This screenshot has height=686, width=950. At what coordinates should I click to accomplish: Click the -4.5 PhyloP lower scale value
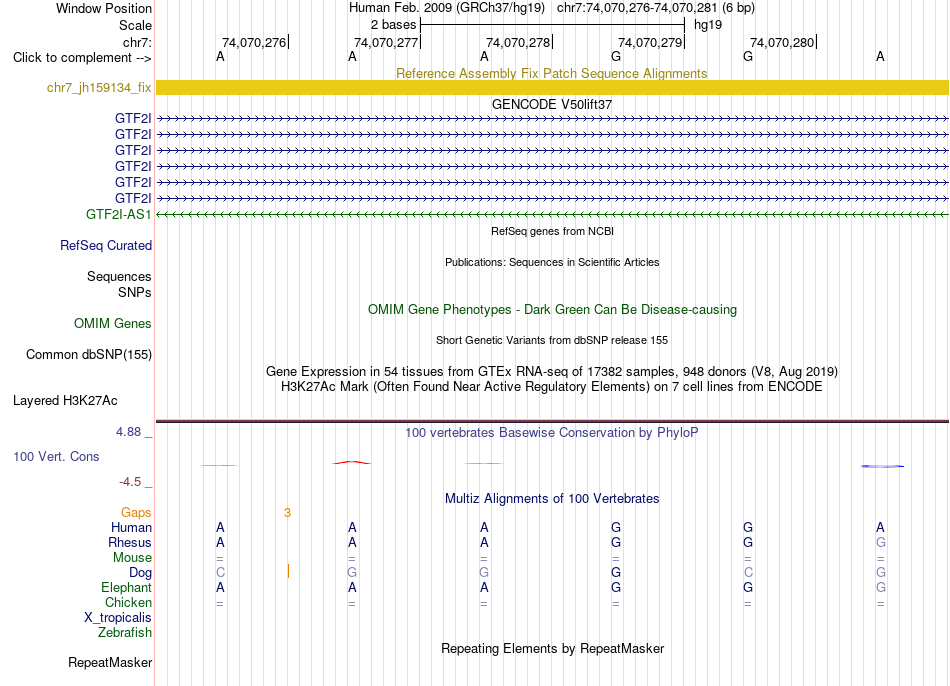pos(130,482)
